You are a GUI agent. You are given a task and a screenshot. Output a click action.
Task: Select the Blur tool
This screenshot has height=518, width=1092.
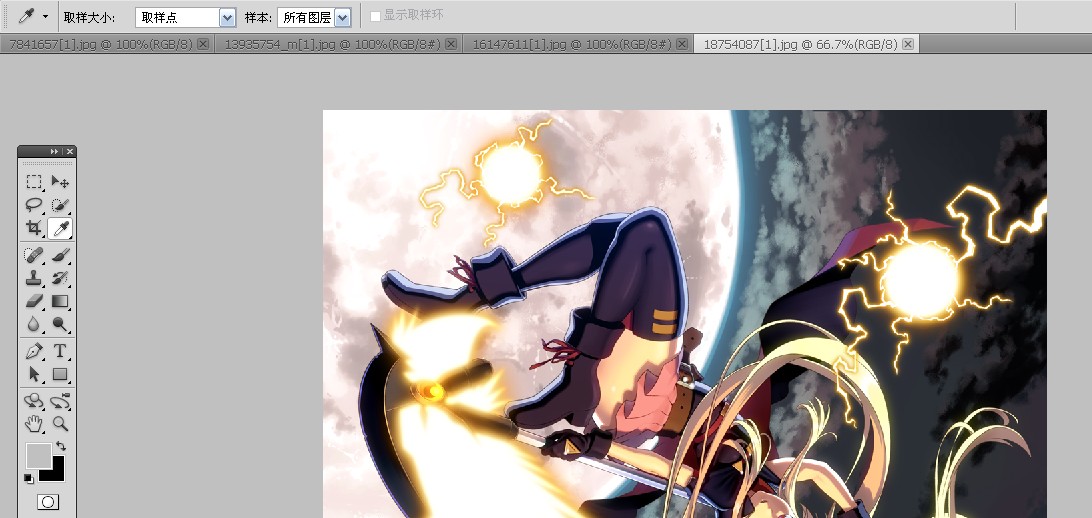(33, 324)
